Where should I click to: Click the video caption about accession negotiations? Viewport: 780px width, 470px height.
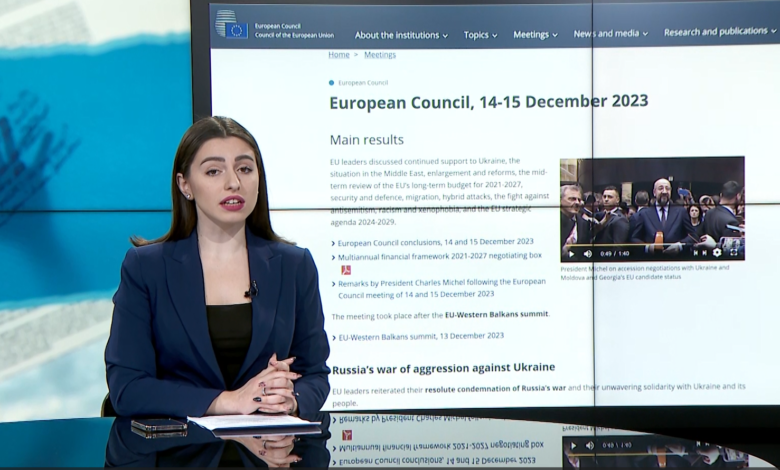click(645, 273)
